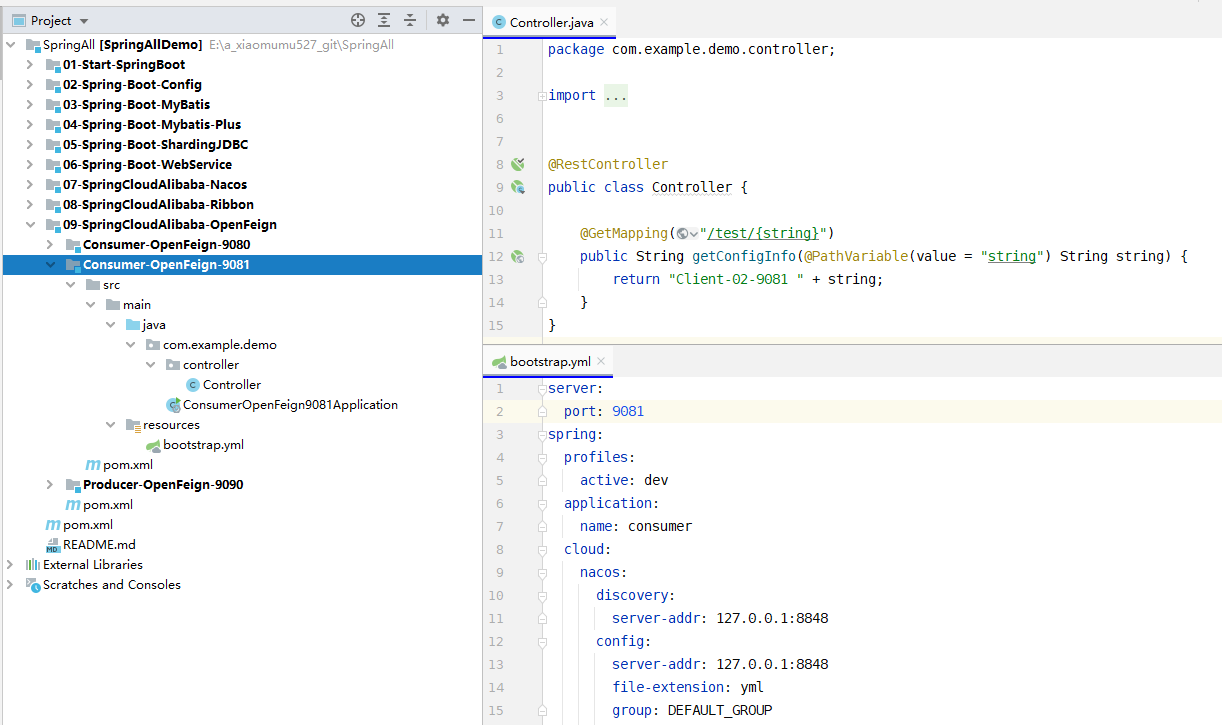The width and height of the screenshot is (1222, 725).
Task: Collapse the 09-SpringCloudAlibaba-OpenFeign folder
Action: coord(30,225)
